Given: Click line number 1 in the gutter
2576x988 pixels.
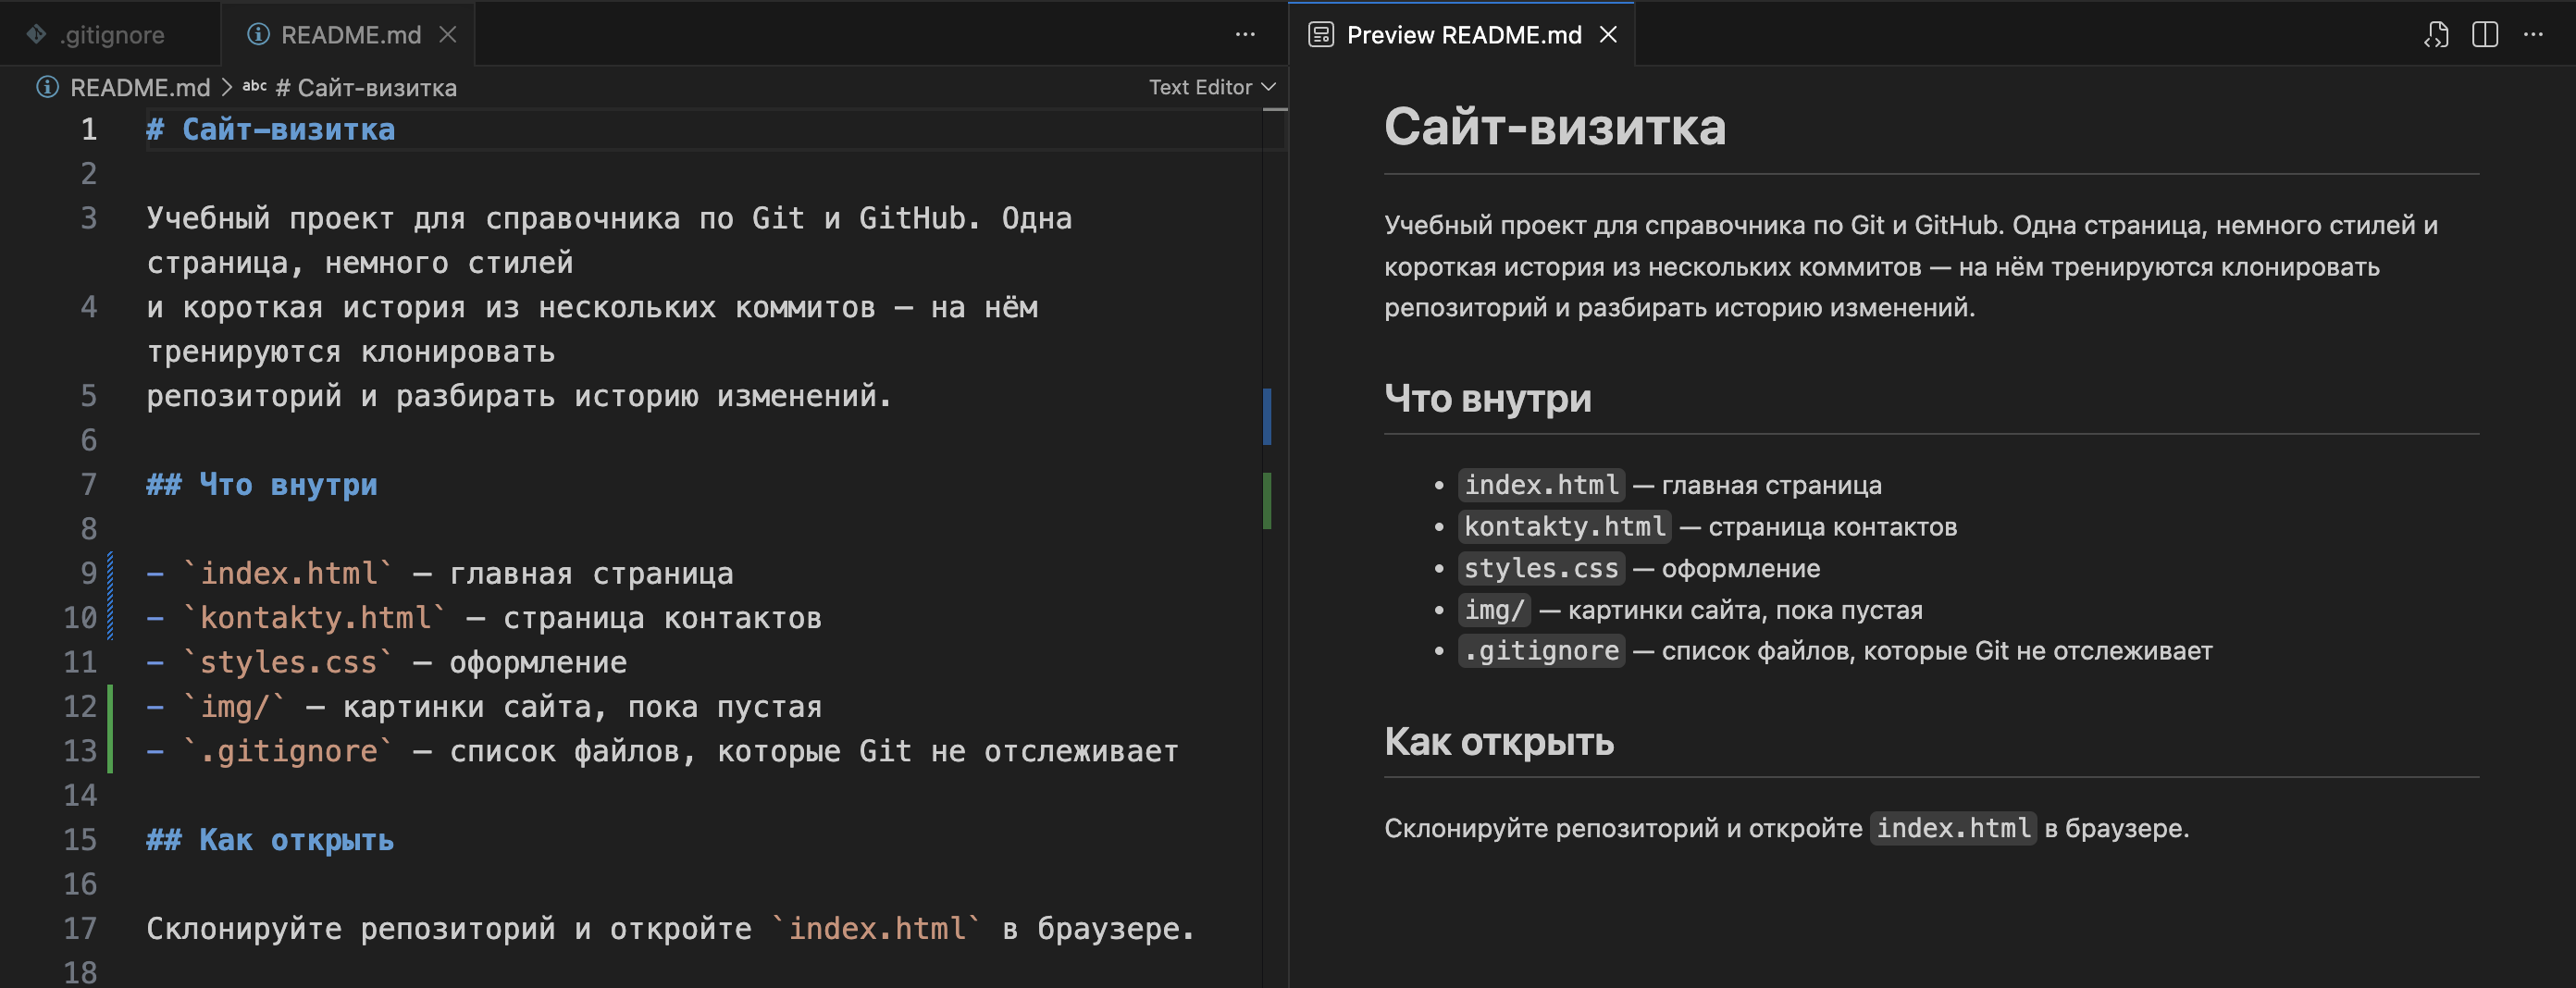Looking at the screenshot, I should (89, 130).
